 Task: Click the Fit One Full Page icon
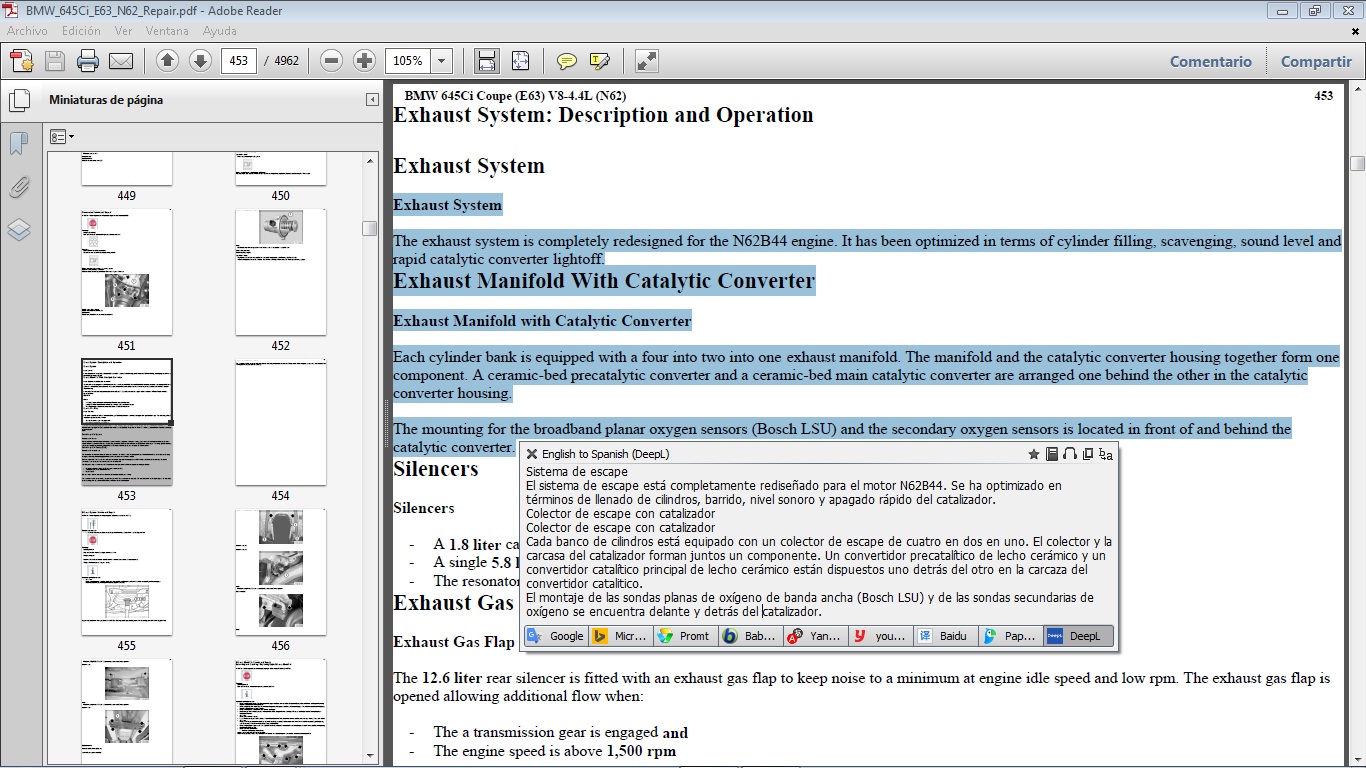(x=520, y=61)
